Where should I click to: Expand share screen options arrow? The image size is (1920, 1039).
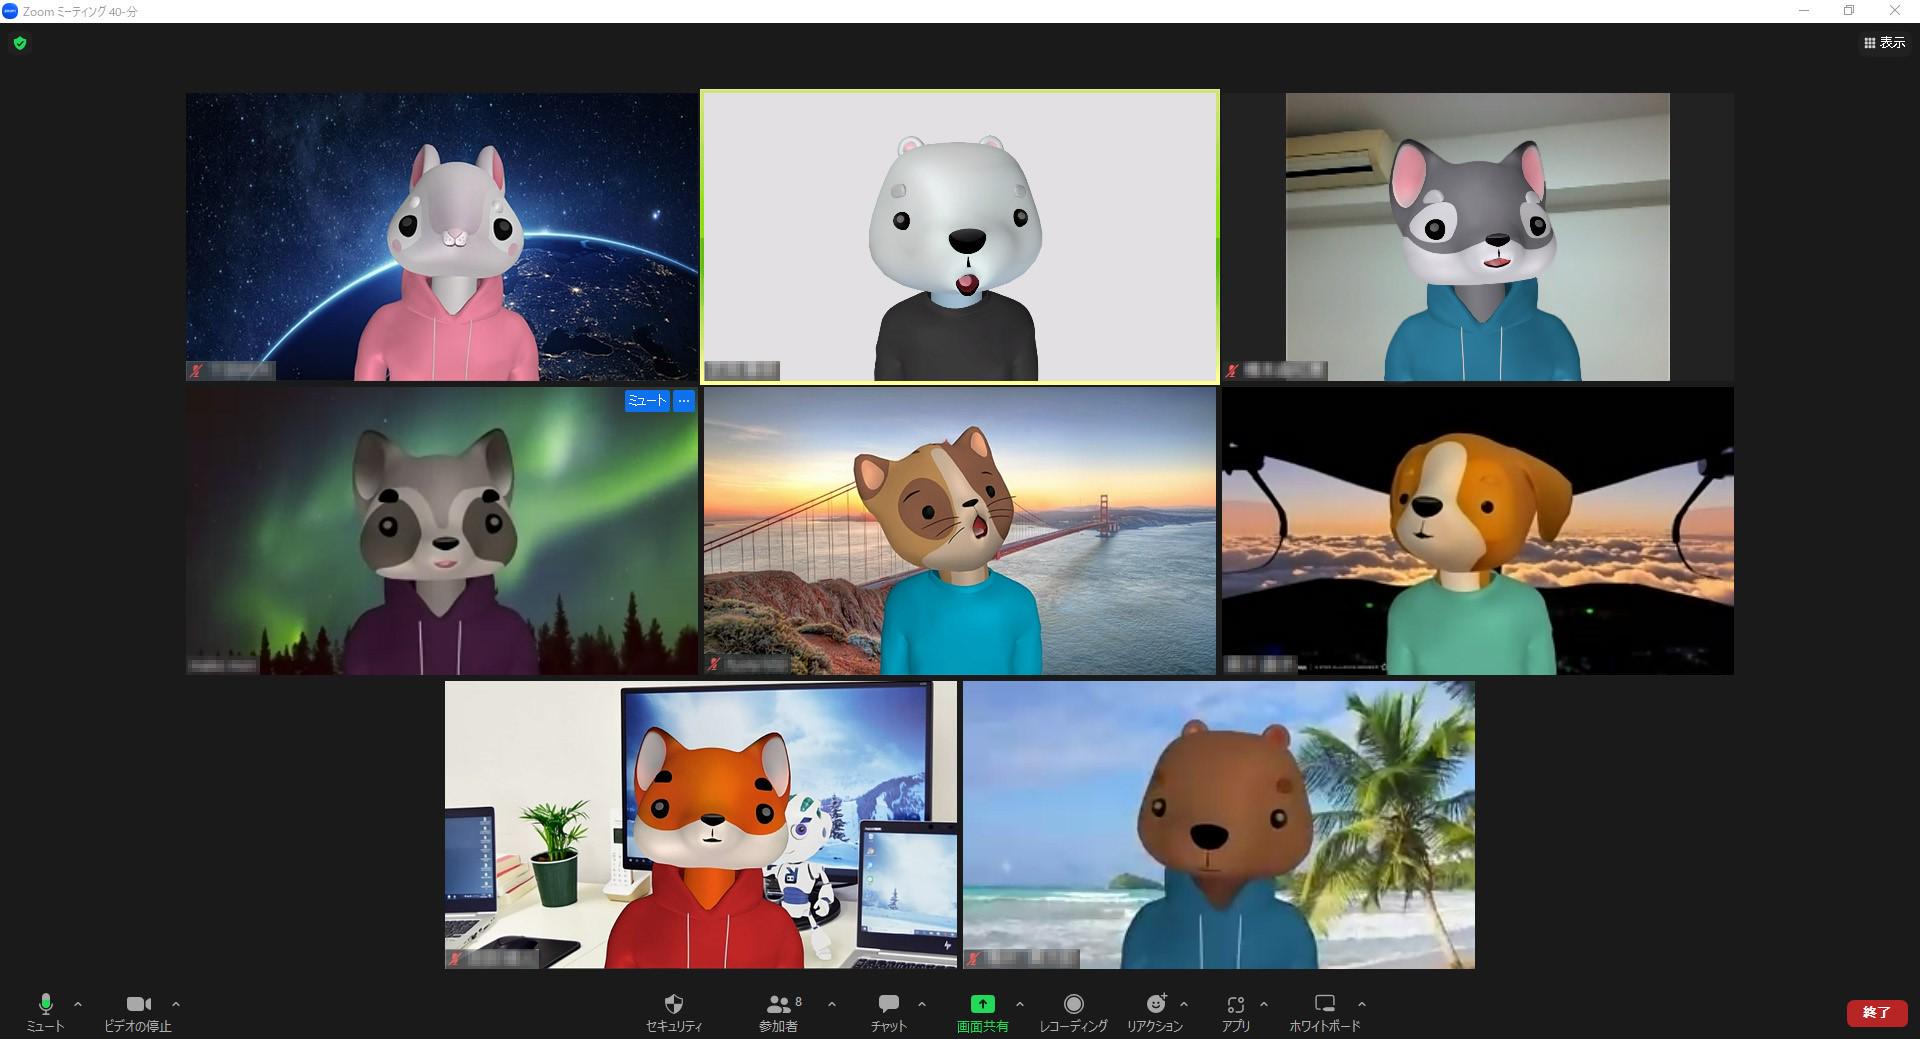[1020, 1004]
